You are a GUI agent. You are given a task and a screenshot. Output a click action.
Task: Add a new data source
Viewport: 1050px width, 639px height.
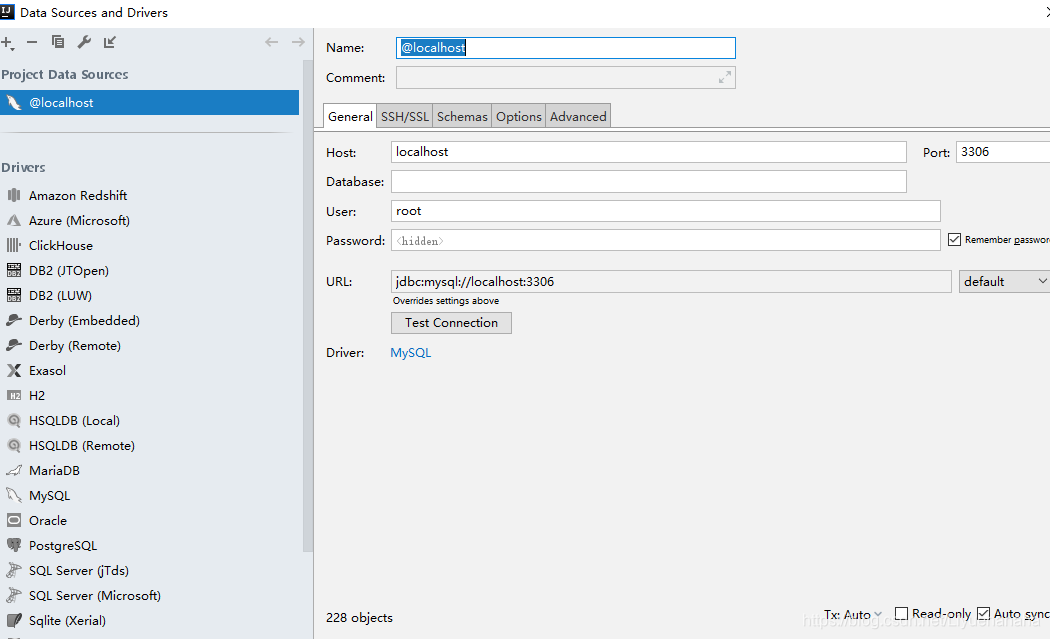click(8, 42)
